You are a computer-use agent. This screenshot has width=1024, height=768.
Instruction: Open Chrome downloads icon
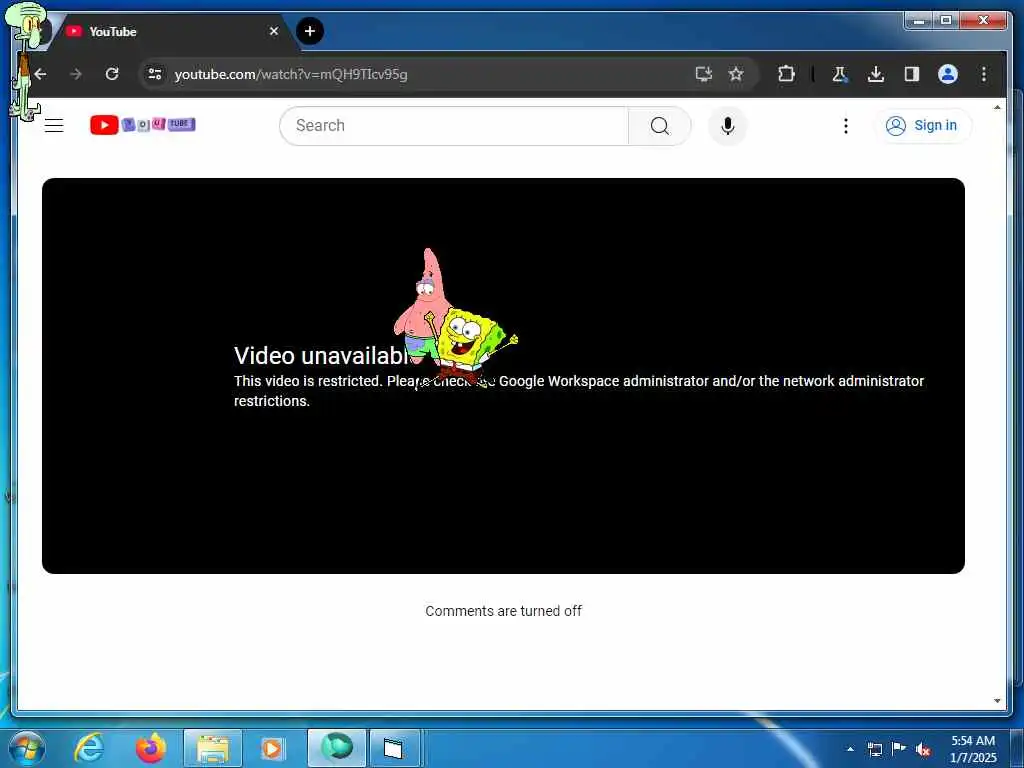[876, 74]
